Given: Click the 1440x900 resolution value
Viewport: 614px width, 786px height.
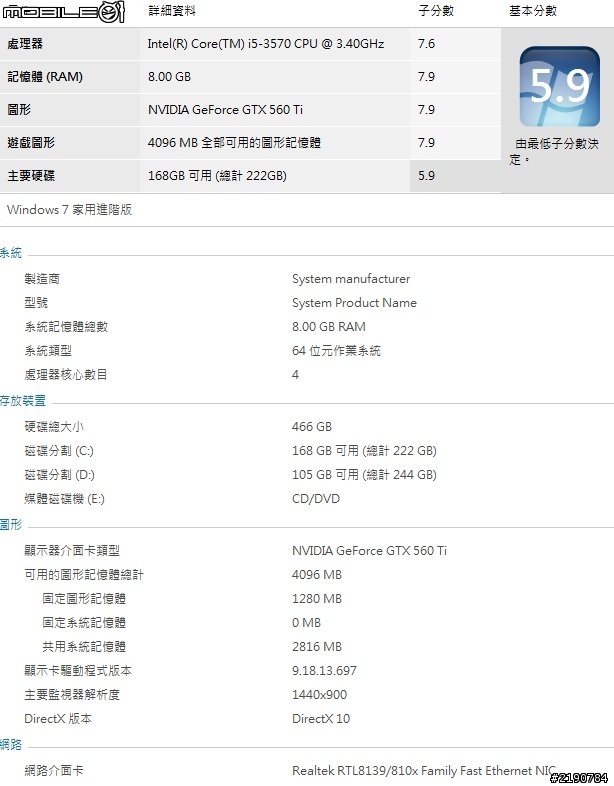Looking at the screenshot, I should pyautogui.click(x=319, y=695).
